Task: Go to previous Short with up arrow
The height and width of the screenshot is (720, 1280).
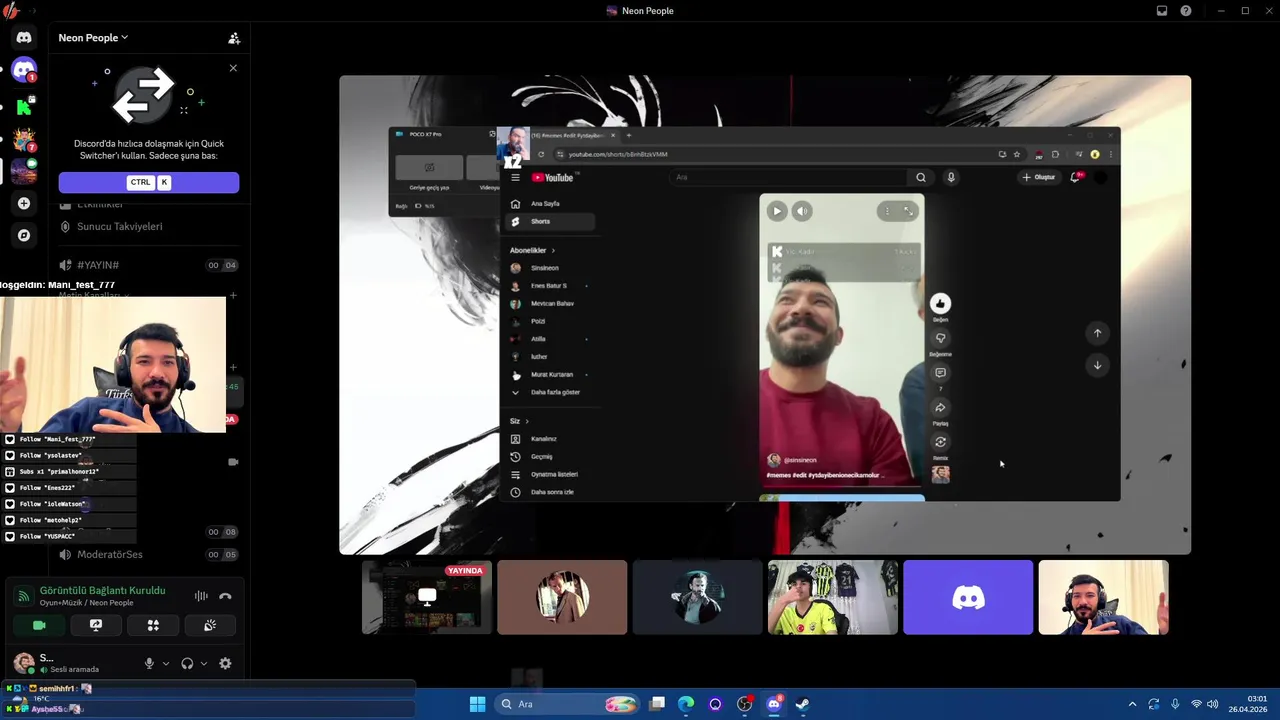Action: tap(1097, 333)
